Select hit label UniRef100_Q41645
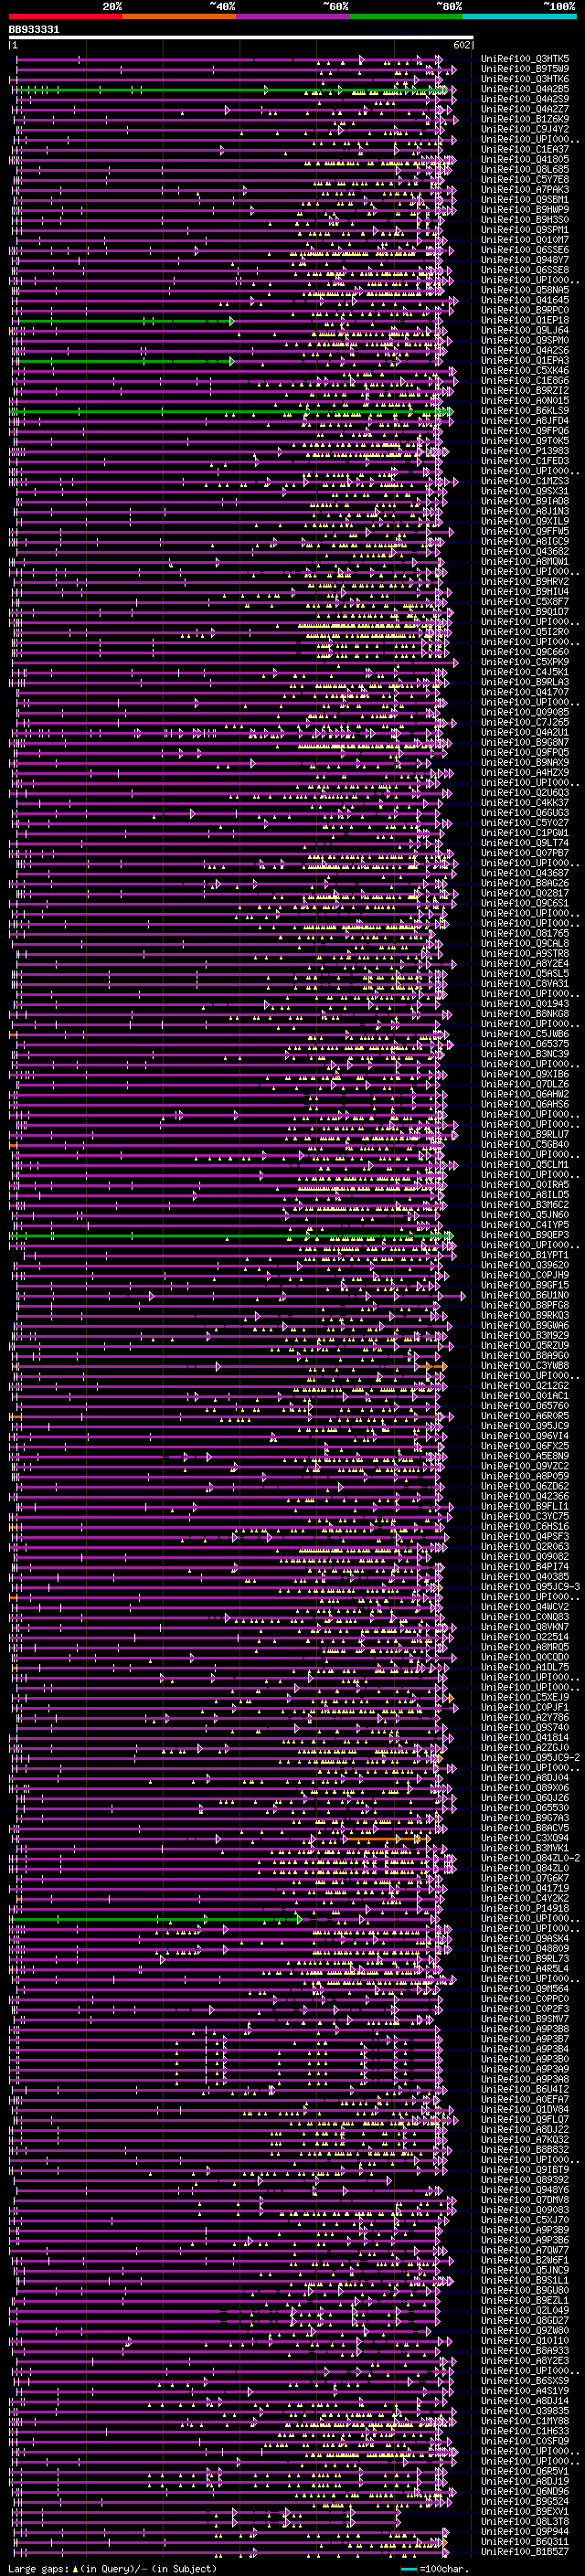Screen dimensions: 585x2576 [525, 300]
